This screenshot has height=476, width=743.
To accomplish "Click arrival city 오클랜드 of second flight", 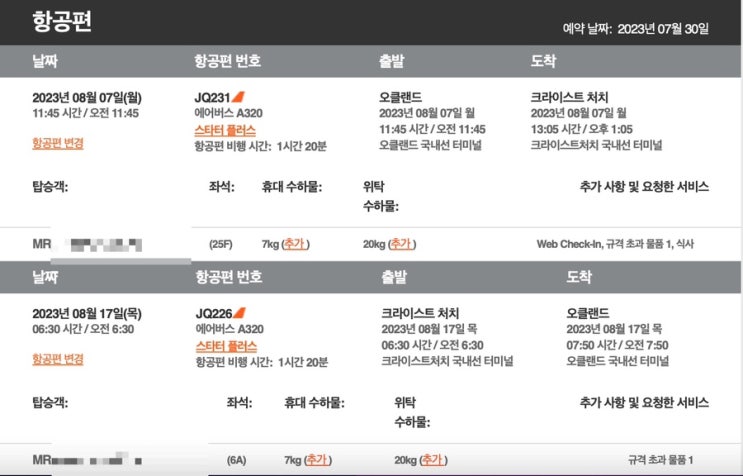I will tap(588, 313).
